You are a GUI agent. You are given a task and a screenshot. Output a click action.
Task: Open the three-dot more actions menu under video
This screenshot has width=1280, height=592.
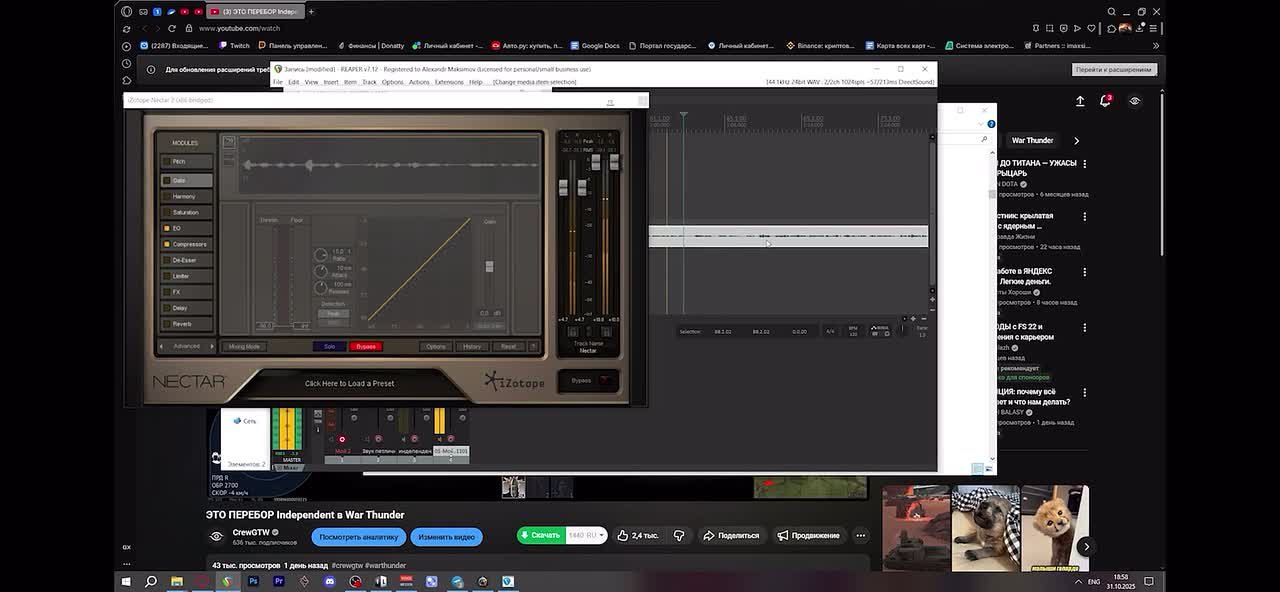[x=860, y=536]
